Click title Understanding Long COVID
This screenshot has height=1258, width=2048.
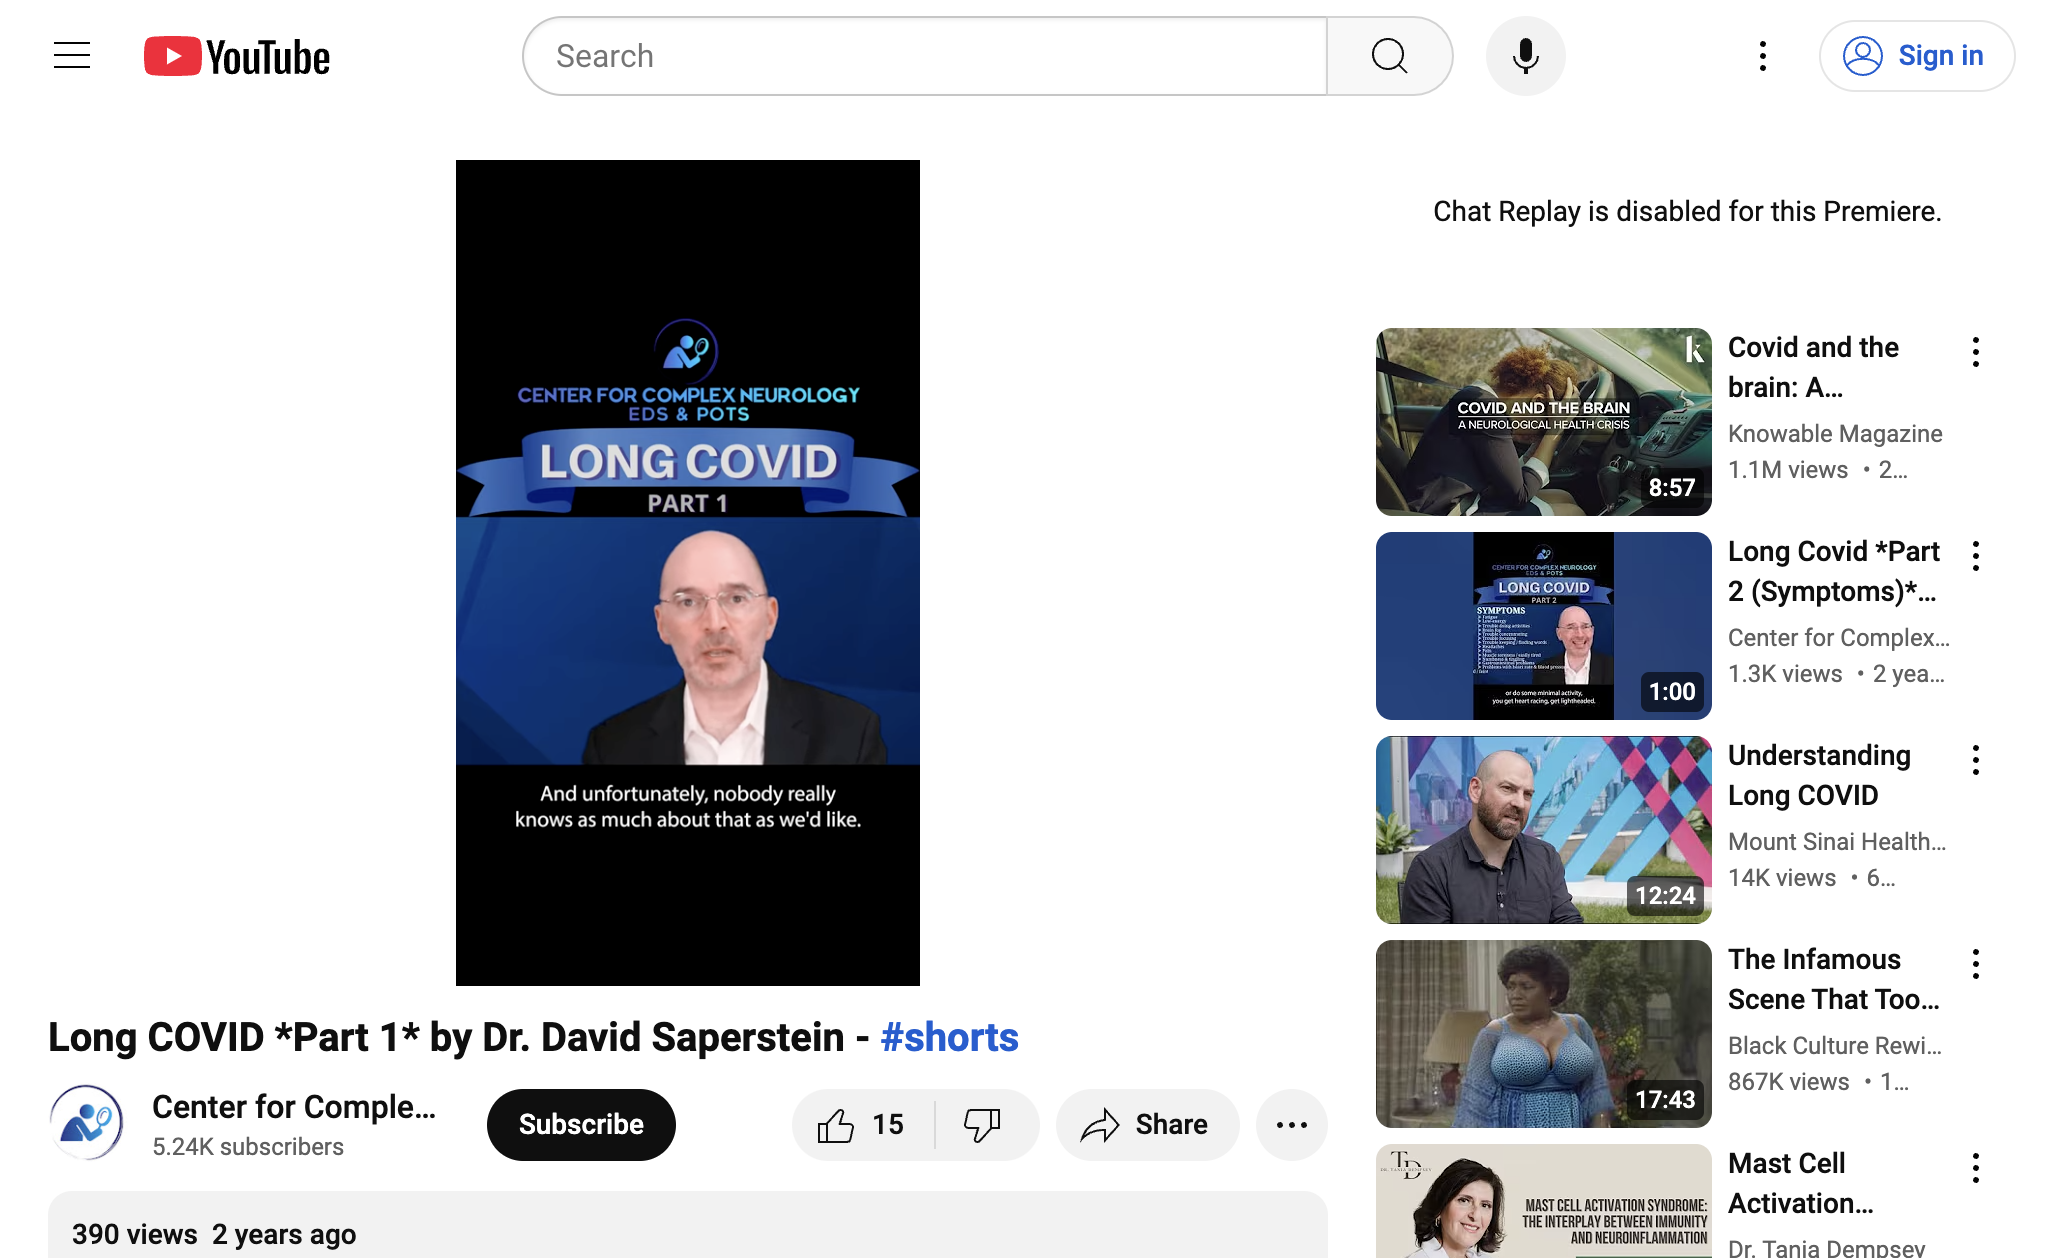pyautogui.click(x=1819, y=775)
